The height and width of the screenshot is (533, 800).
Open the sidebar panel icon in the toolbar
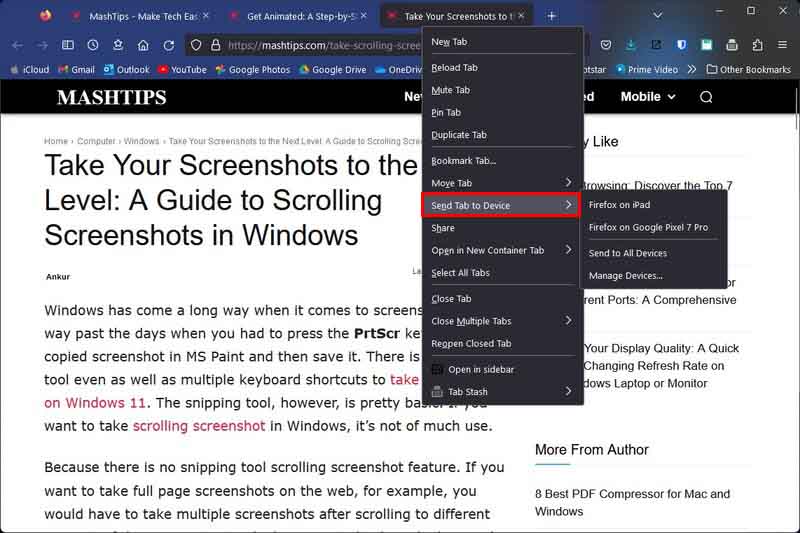68,45
